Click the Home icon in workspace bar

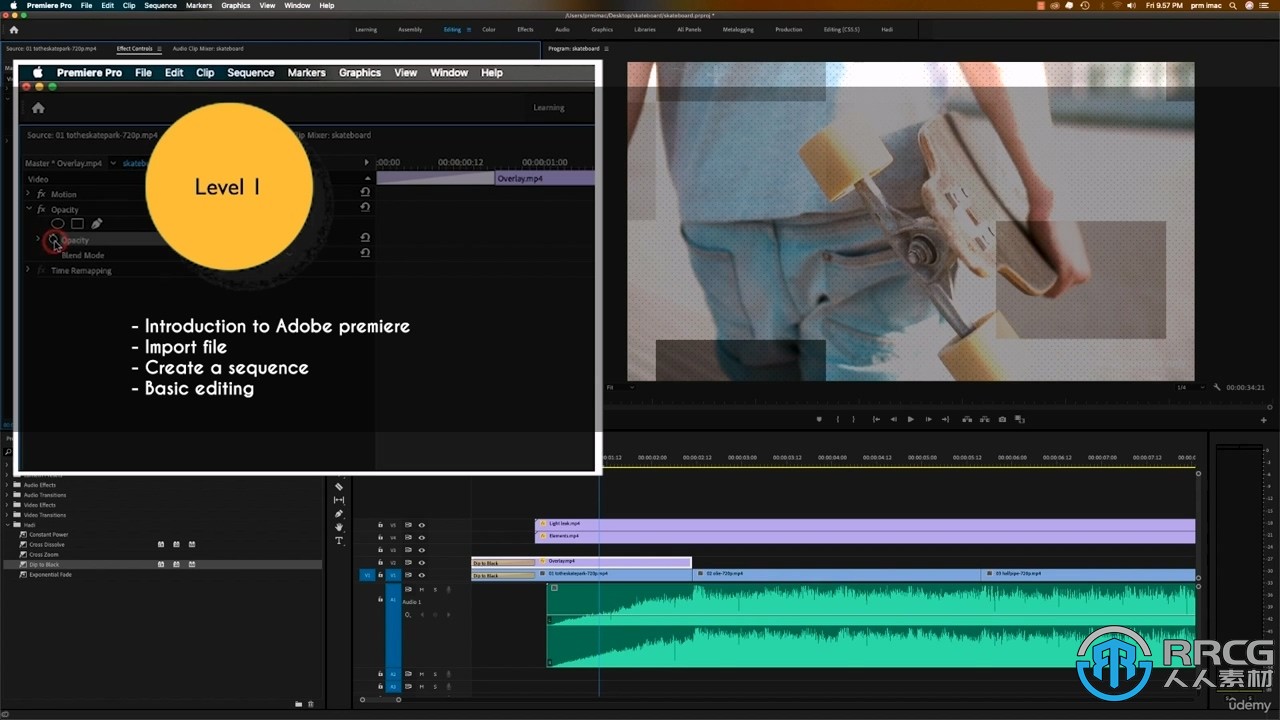[14, 29]
